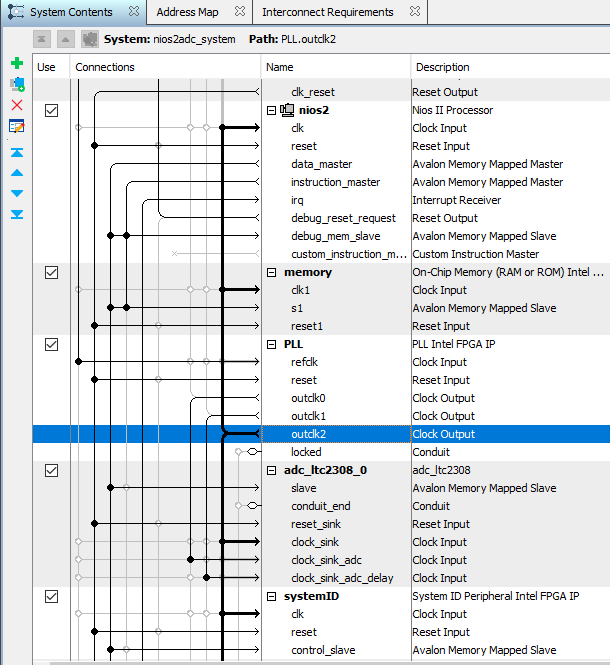Click the go up one level button

coord(65,39)
